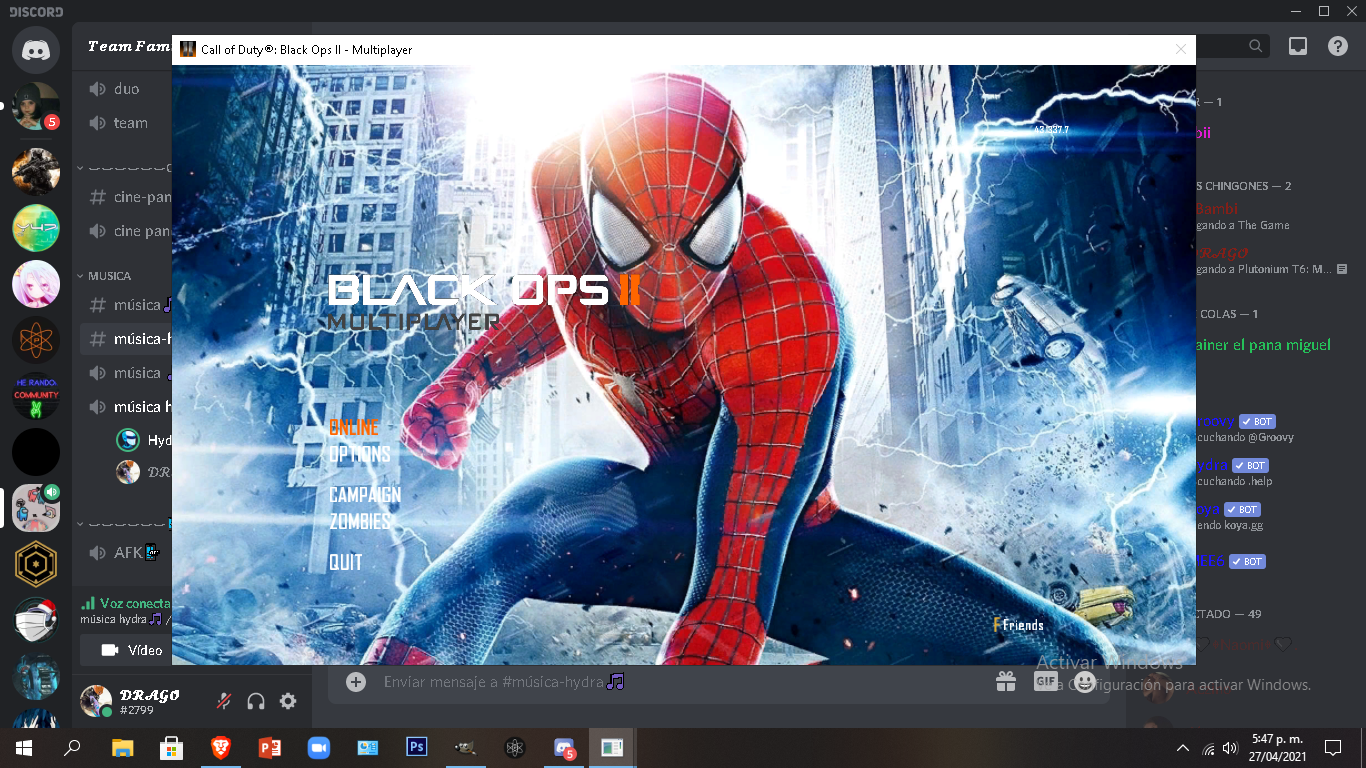
Task: Open the green YHP server
Action: (x=36, y=228)
